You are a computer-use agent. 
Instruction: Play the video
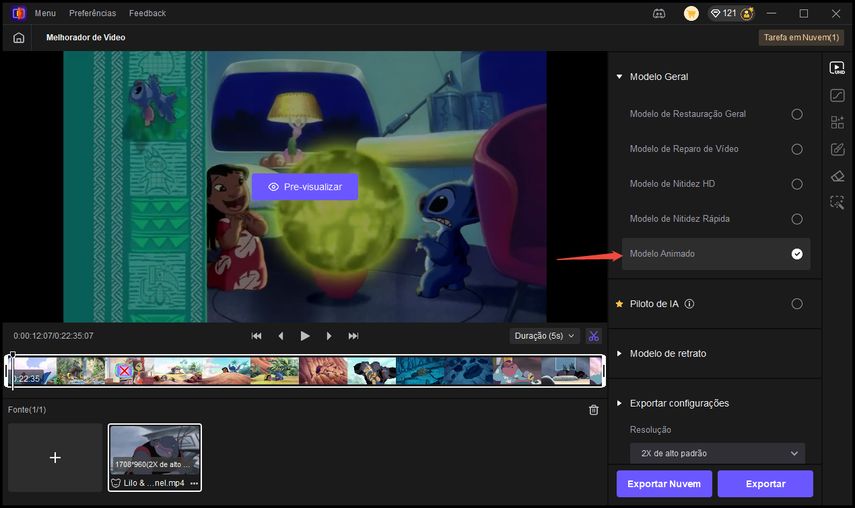305,336
